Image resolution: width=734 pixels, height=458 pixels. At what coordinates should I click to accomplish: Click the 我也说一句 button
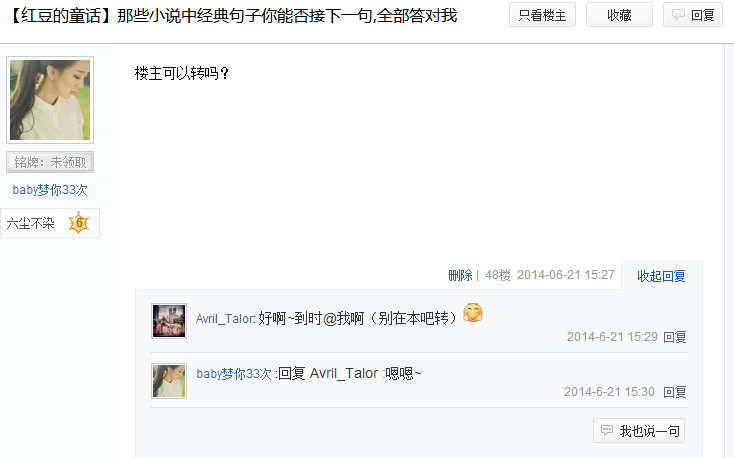[x=639, y=430]
